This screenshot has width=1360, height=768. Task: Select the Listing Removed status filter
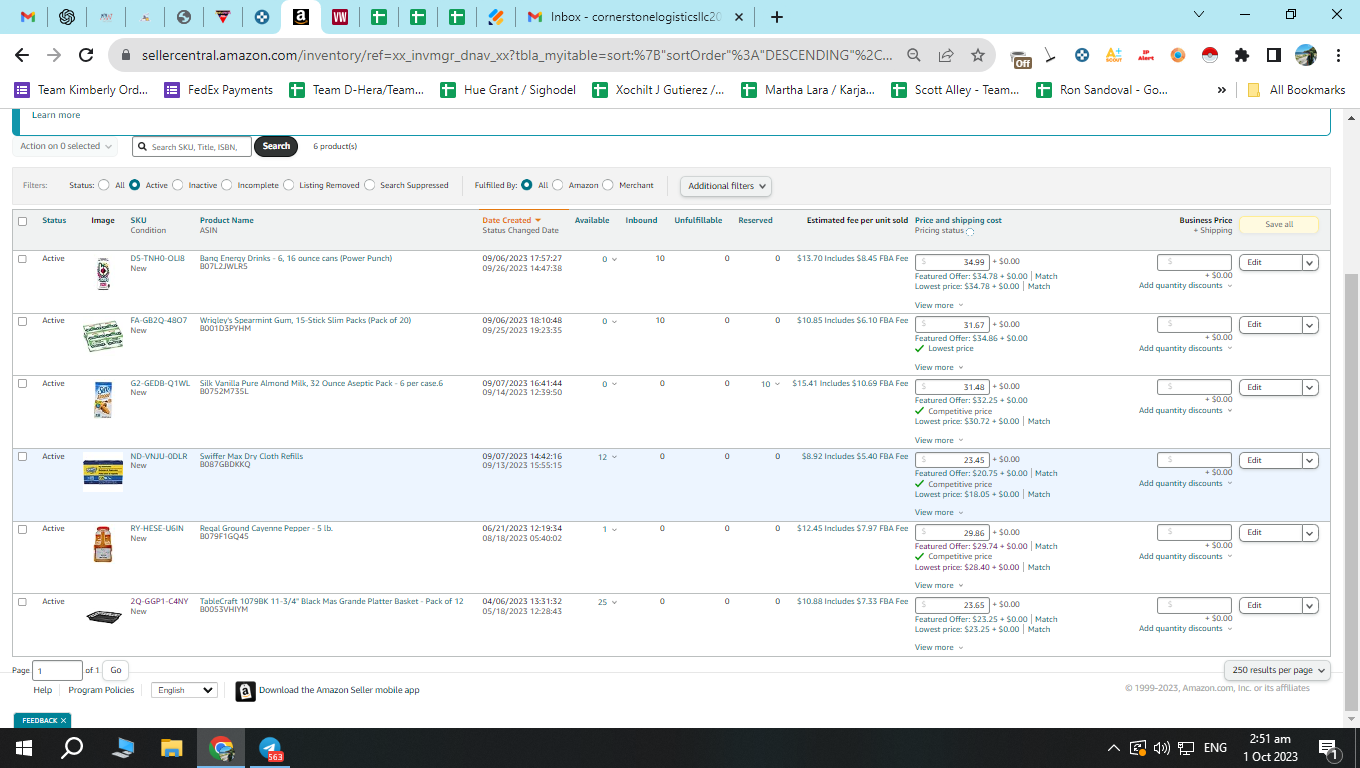pos(289,185)
